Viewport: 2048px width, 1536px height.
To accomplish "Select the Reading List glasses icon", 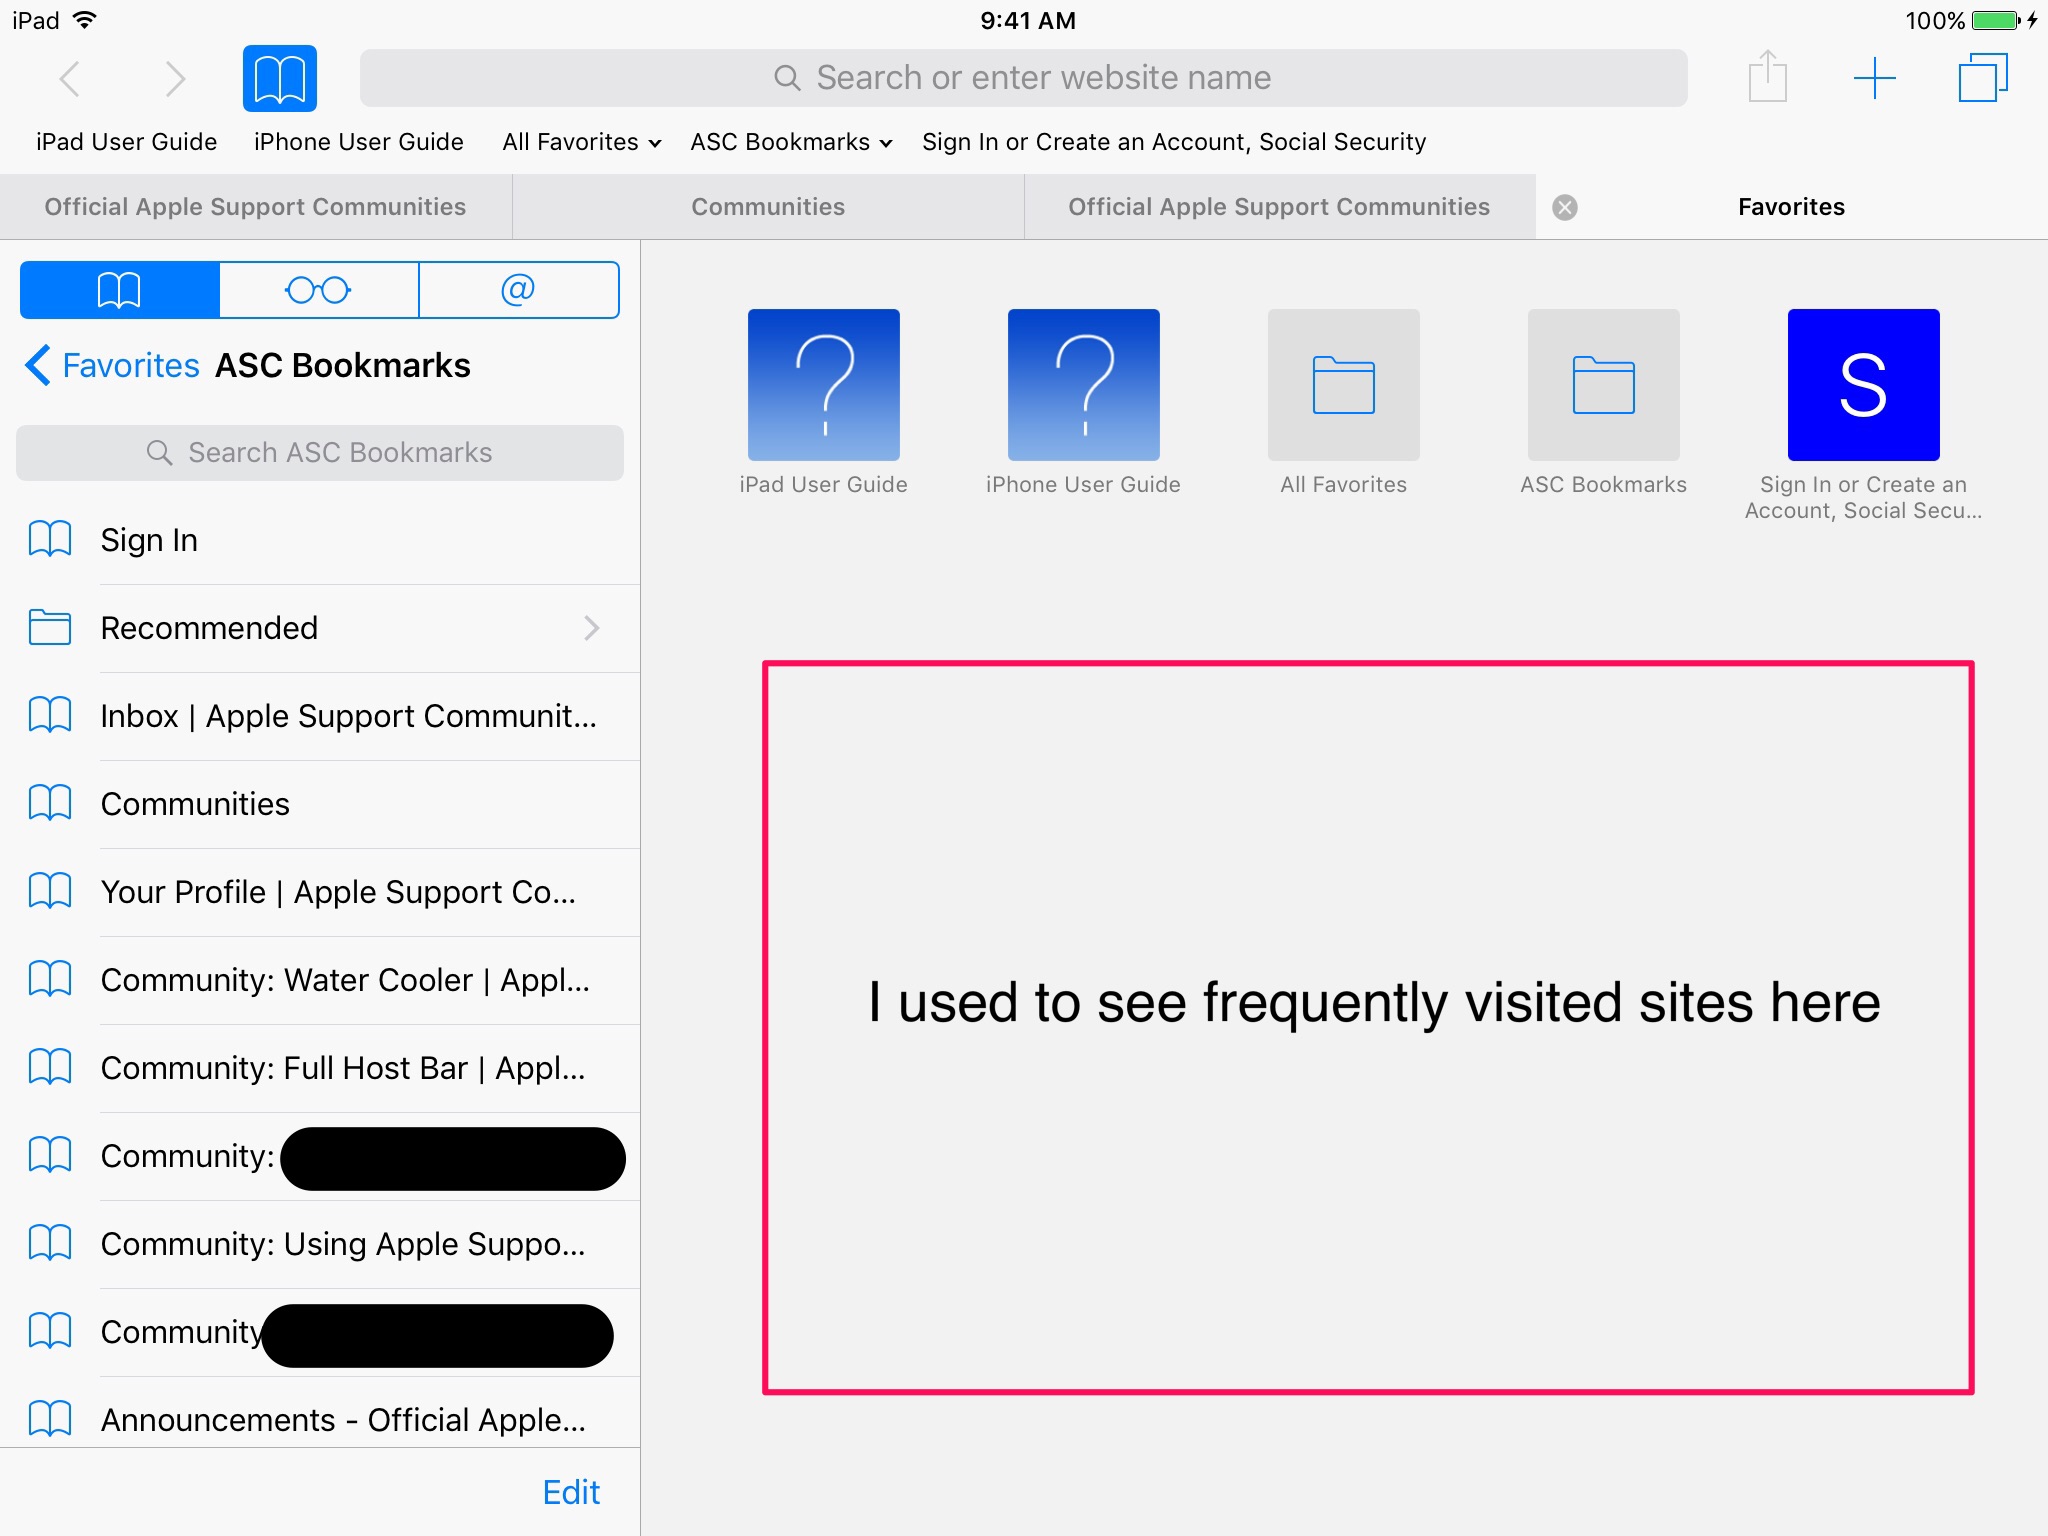I will click(318, 289).
